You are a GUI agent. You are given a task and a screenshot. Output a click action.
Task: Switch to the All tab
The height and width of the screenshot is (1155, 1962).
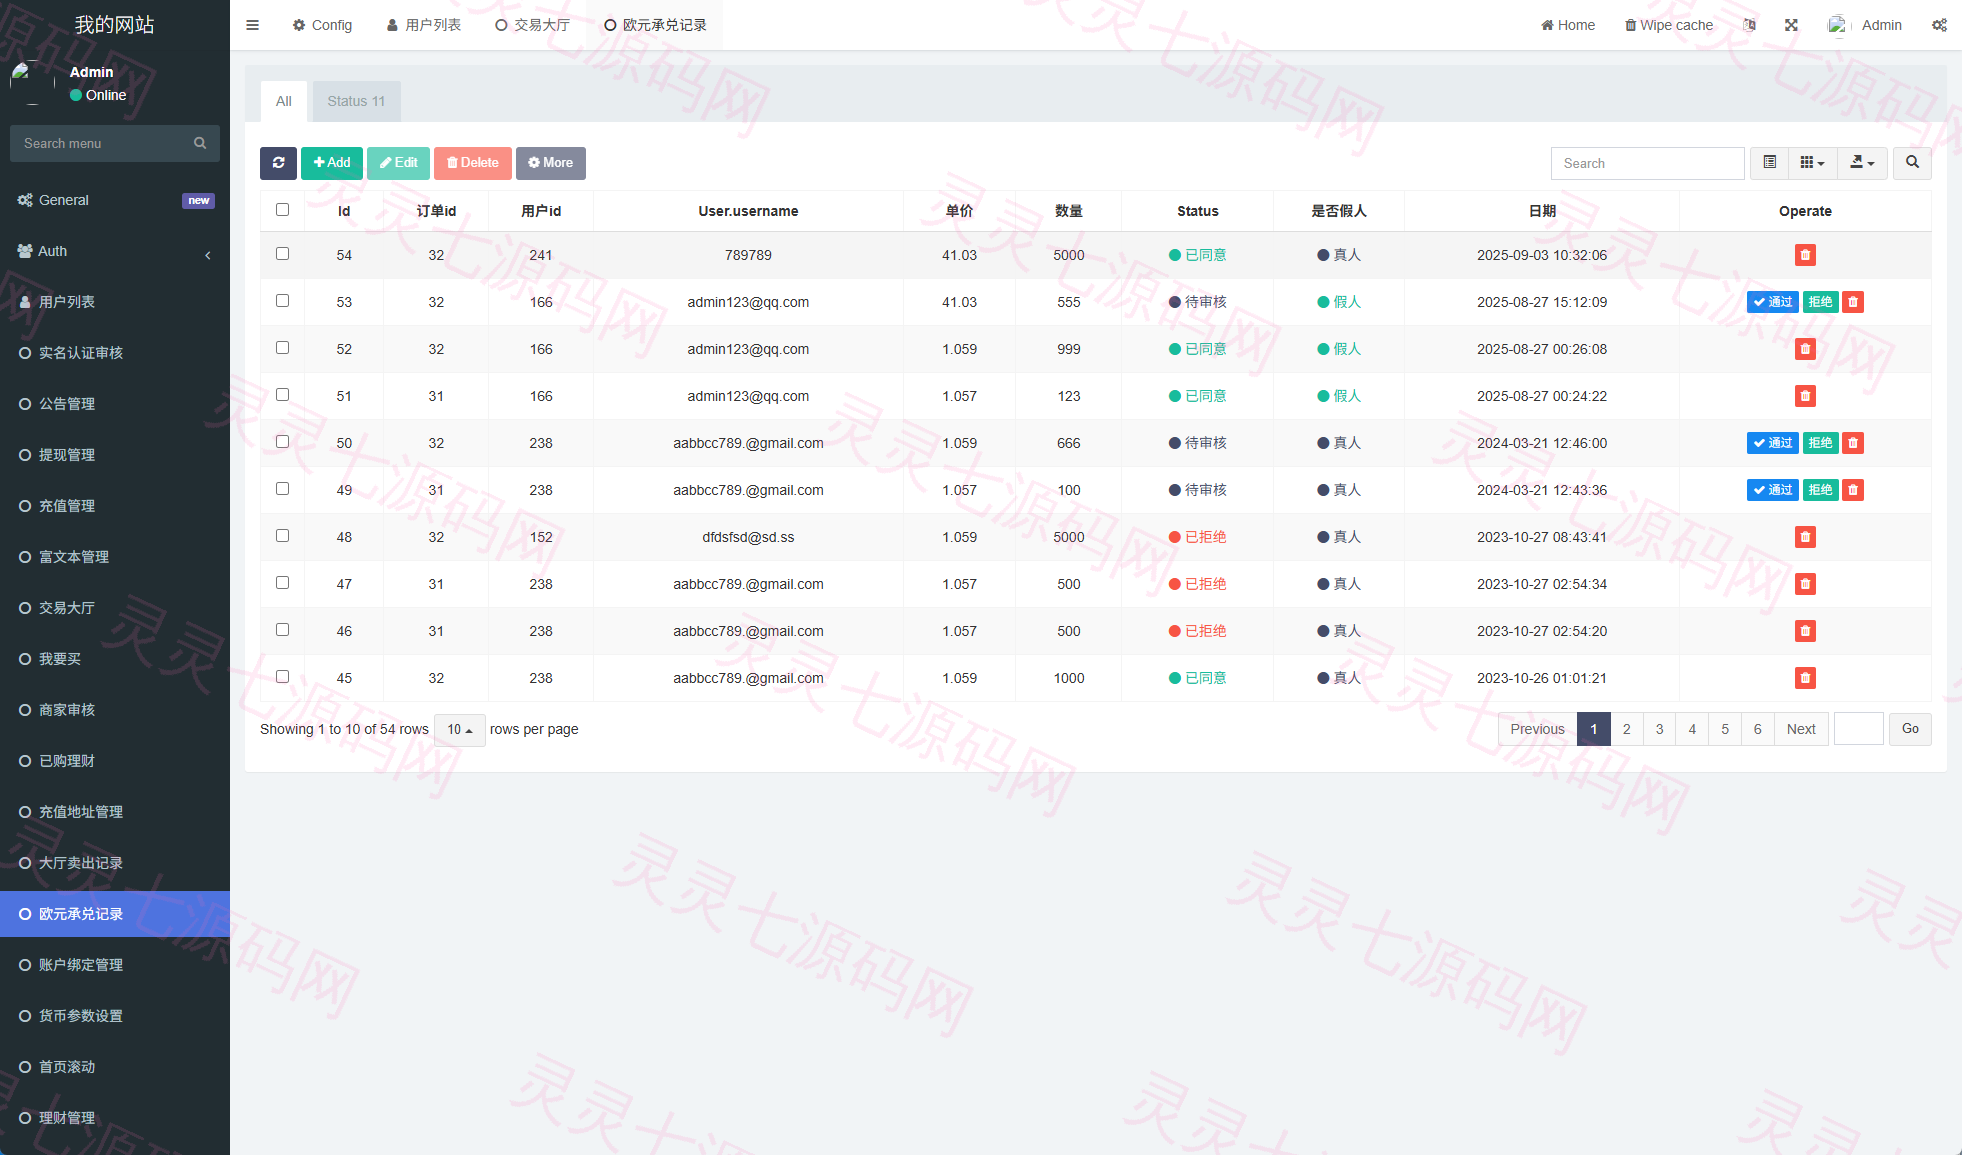coord(284,101)
